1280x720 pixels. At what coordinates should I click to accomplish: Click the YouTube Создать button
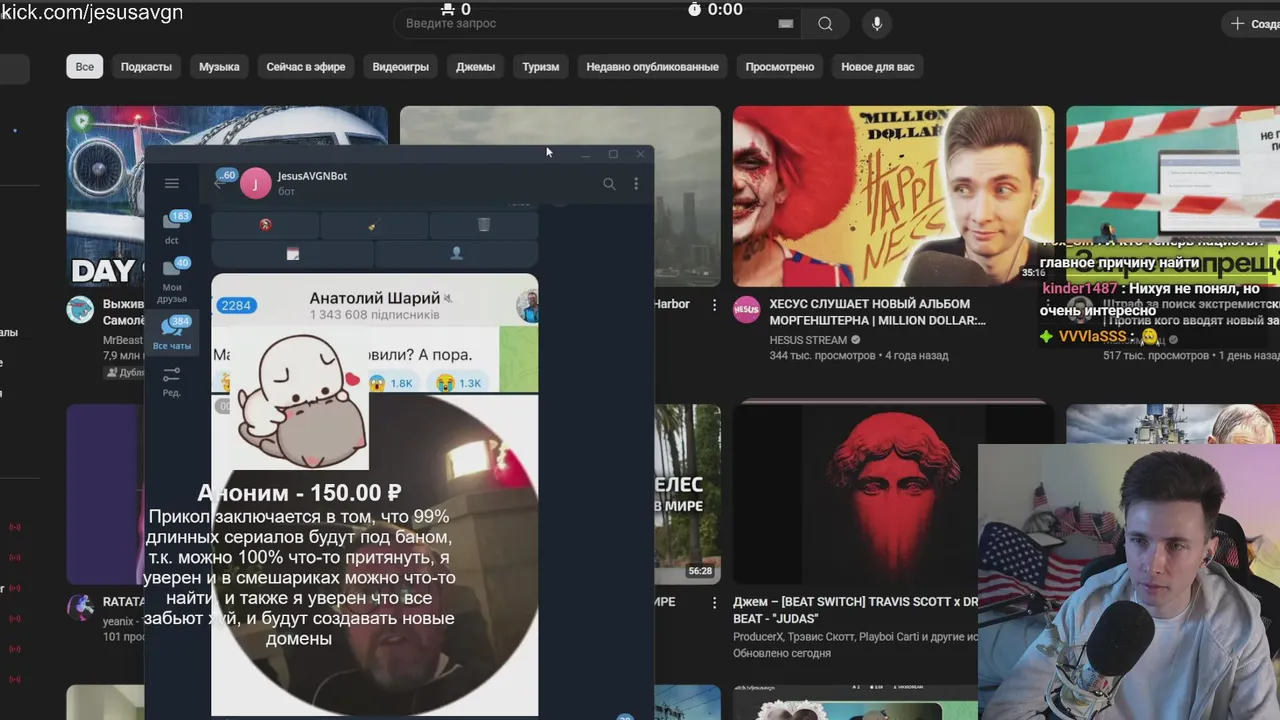[x=1252, y=24]
